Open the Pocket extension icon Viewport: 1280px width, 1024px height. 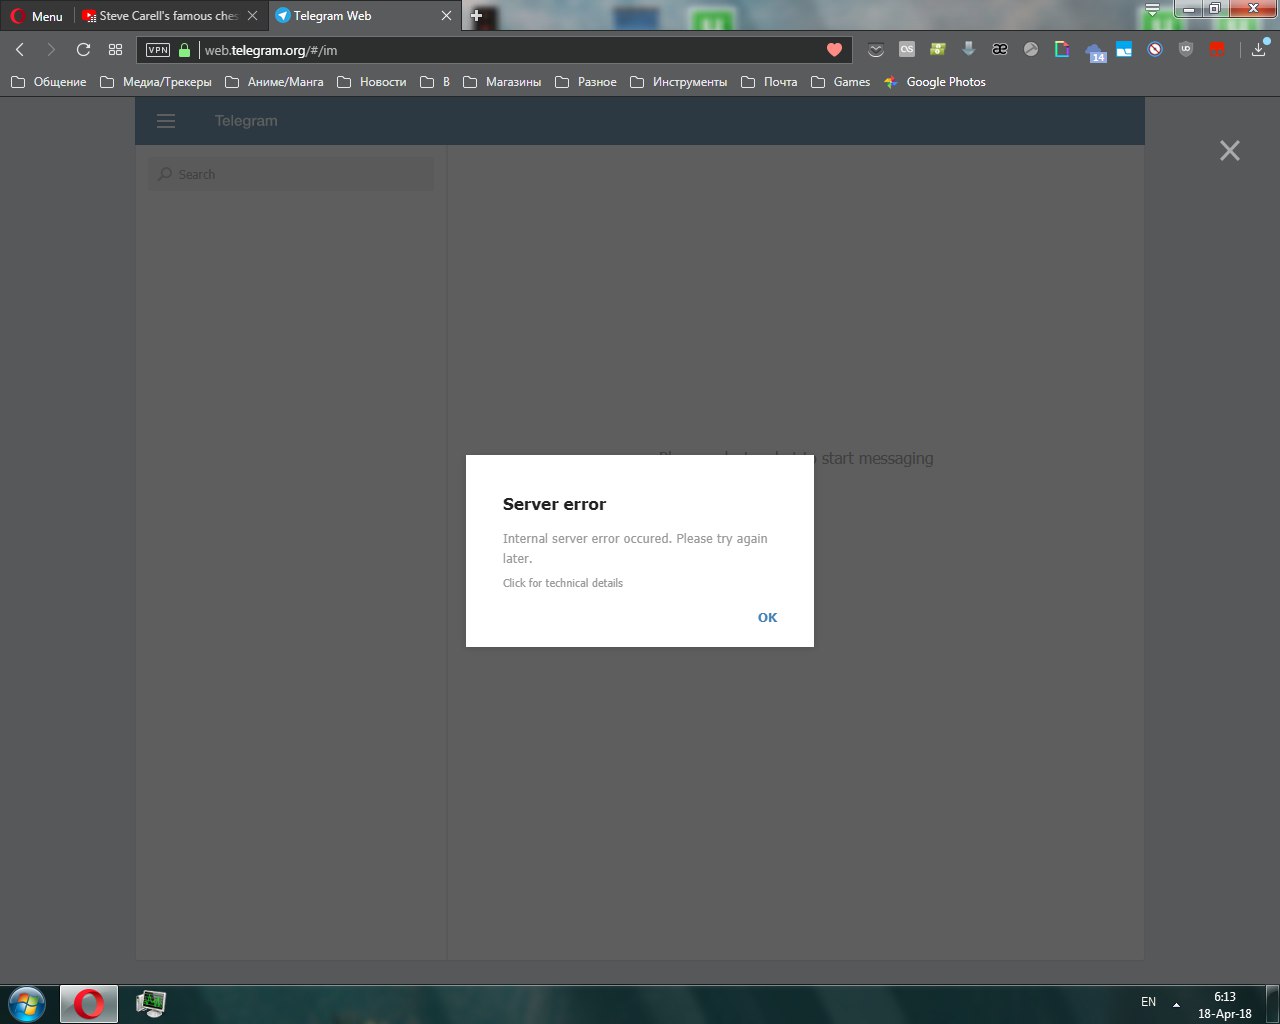876,50
